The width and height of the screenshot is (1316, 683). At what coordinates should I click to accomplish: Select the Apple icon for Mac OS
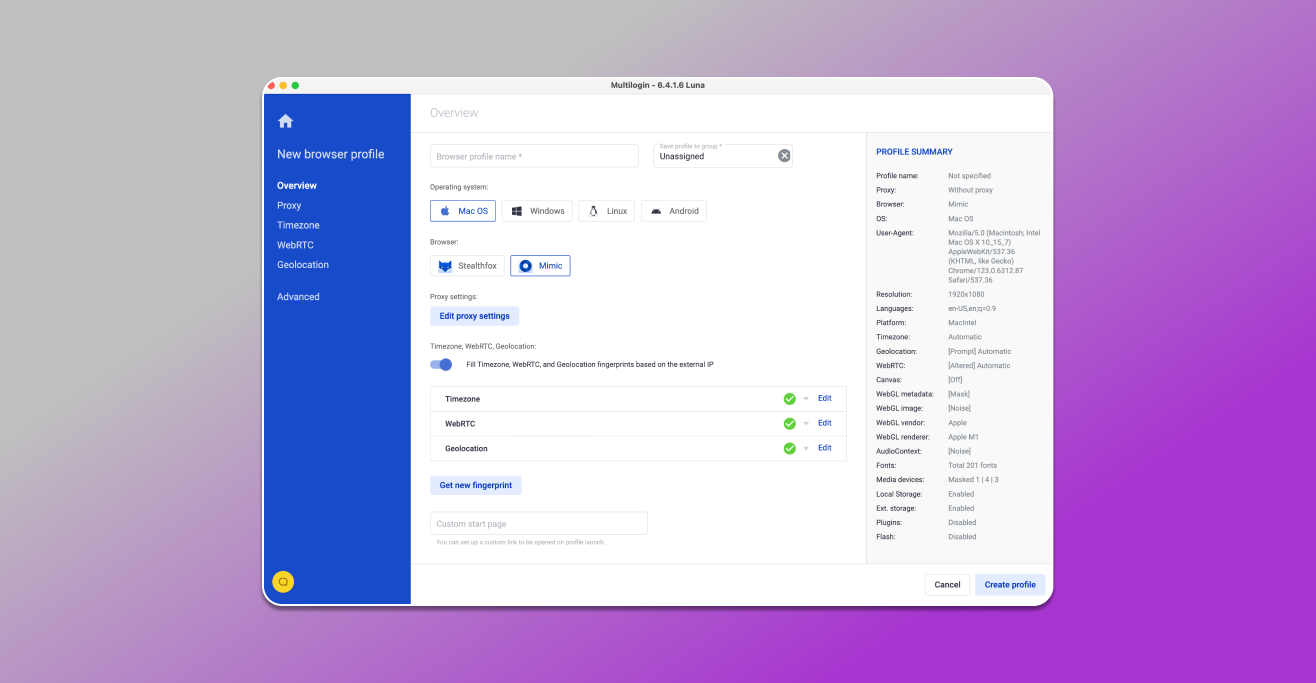click(x=444, y=210)
